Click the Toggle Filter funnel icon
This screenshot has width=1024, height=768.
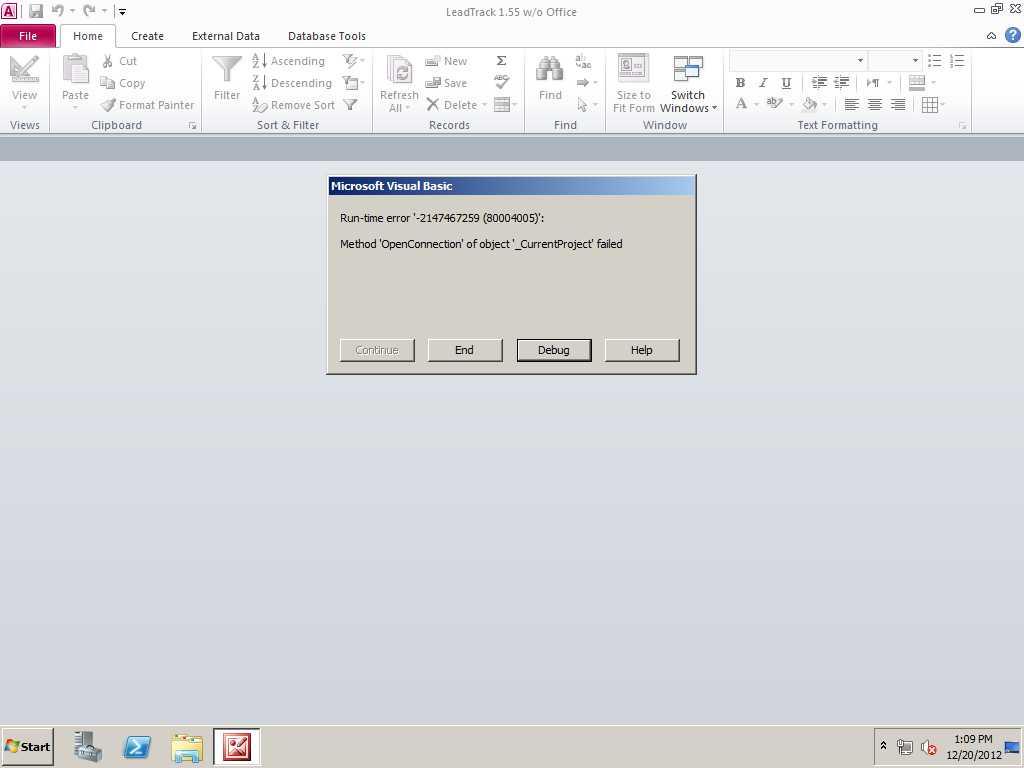coord(351,104)
